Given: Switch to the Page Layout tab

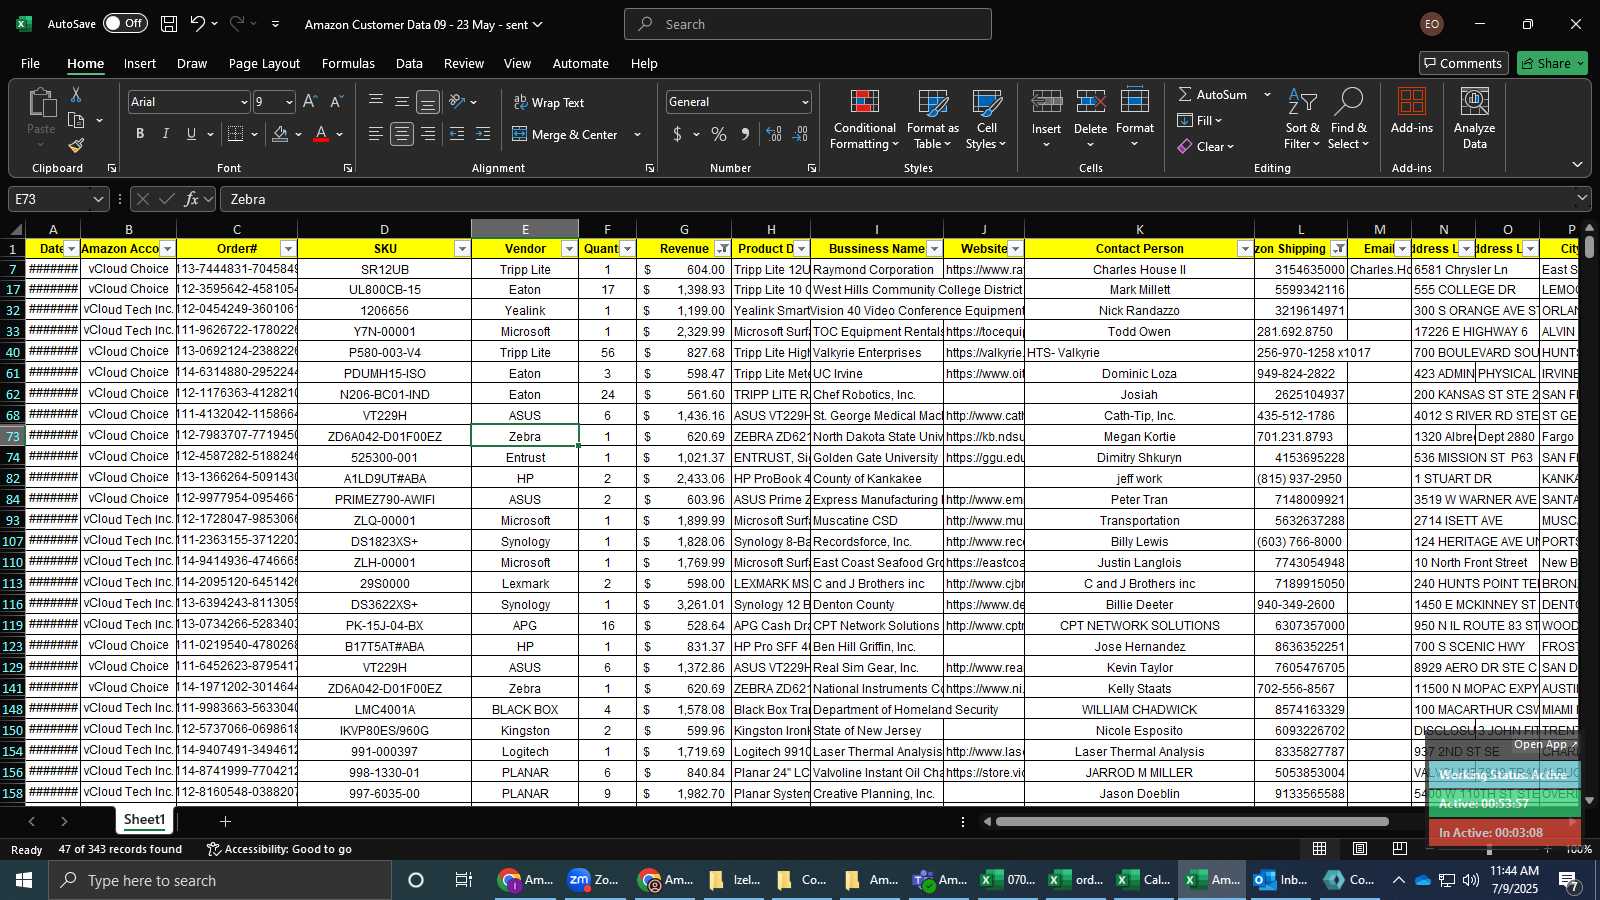Looking at the screenshot, I should pyautogui.click(x=264, y=63).
